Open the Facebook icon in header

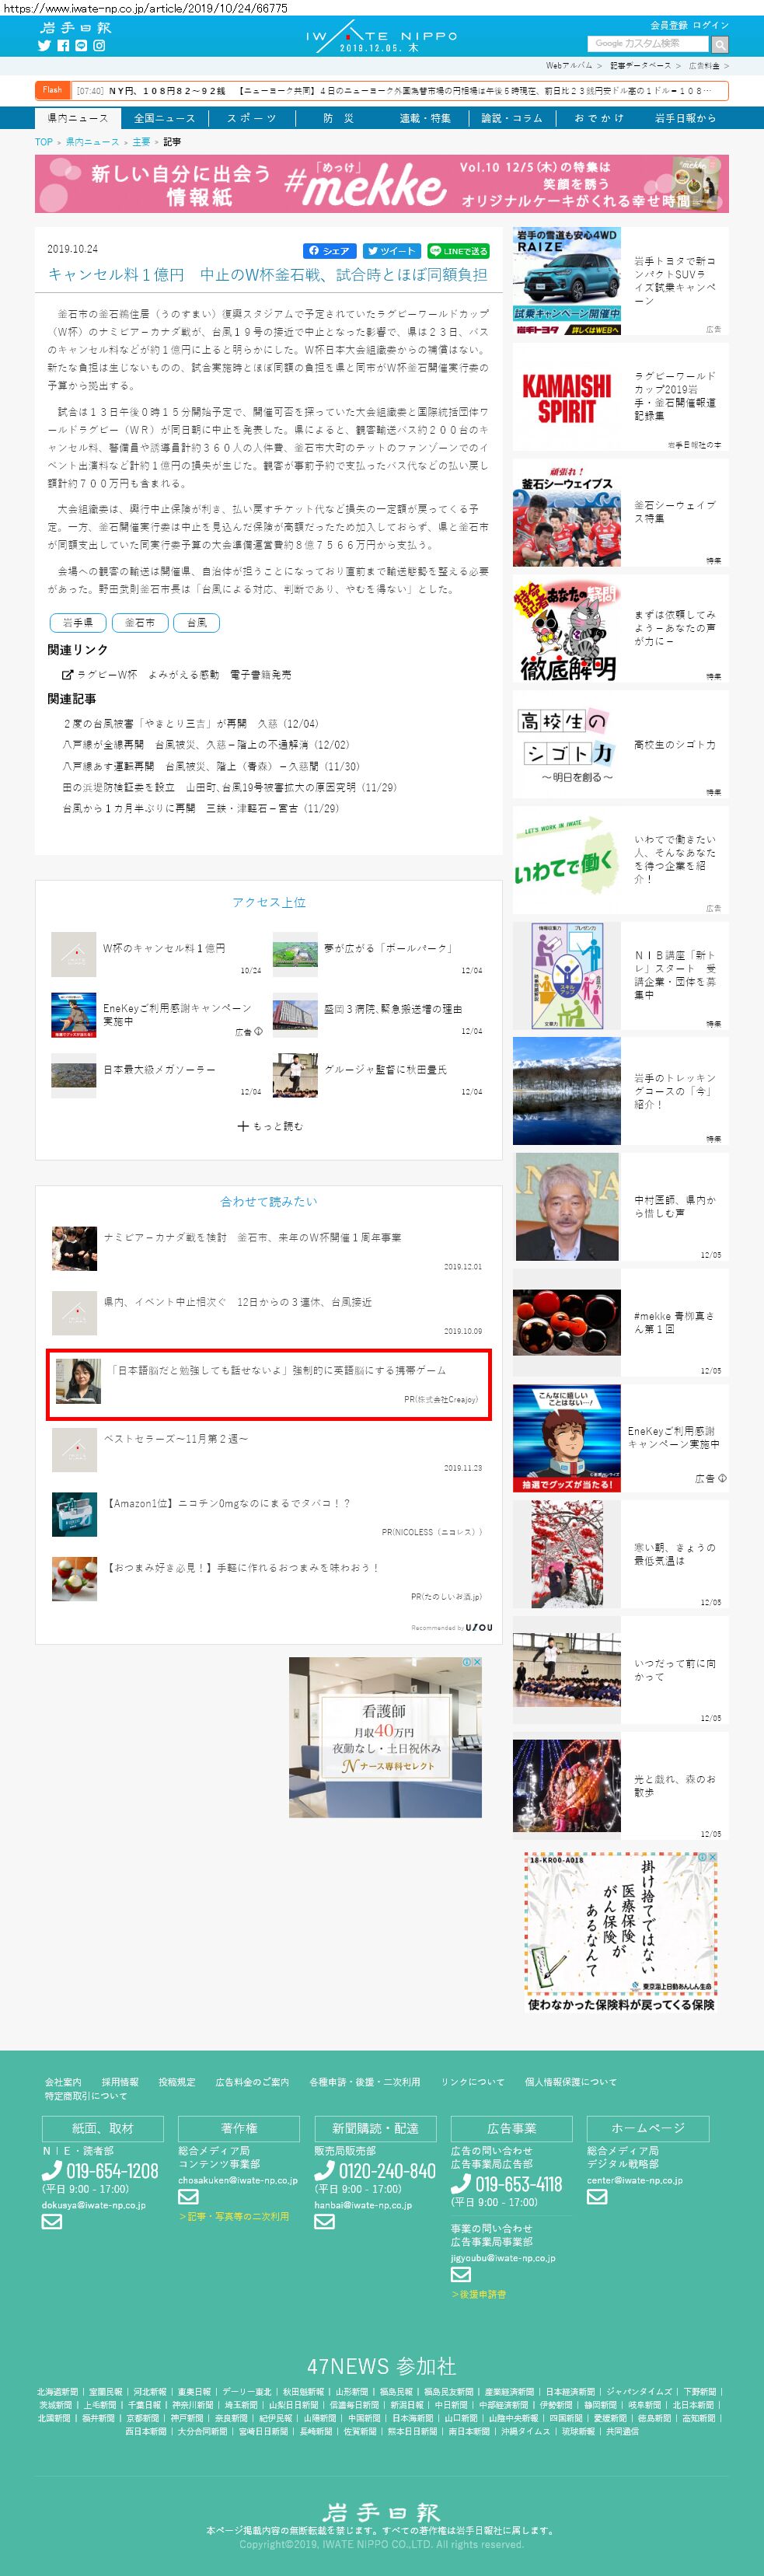pos(63,46)
